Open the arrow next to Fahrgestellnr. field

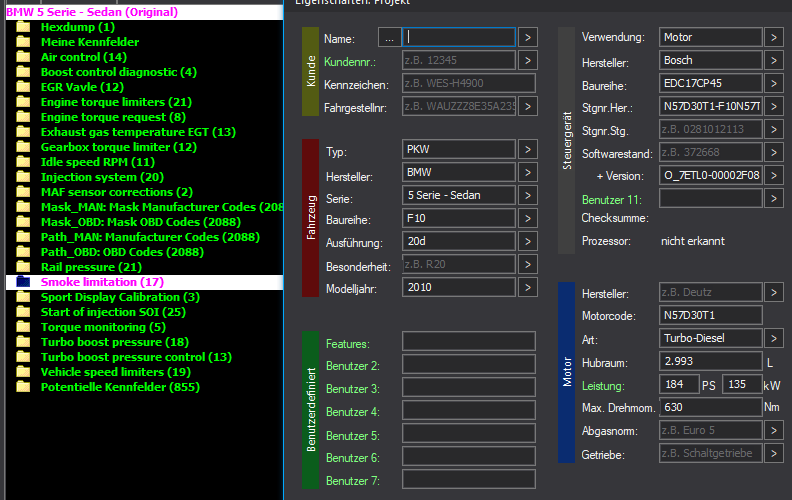(528, 107)
